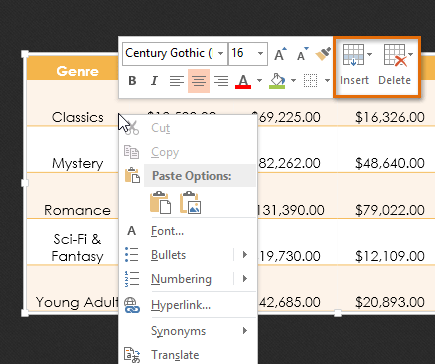Activate the Format Painter brush
Screen dimensions: 435x364
click(323, 54)
